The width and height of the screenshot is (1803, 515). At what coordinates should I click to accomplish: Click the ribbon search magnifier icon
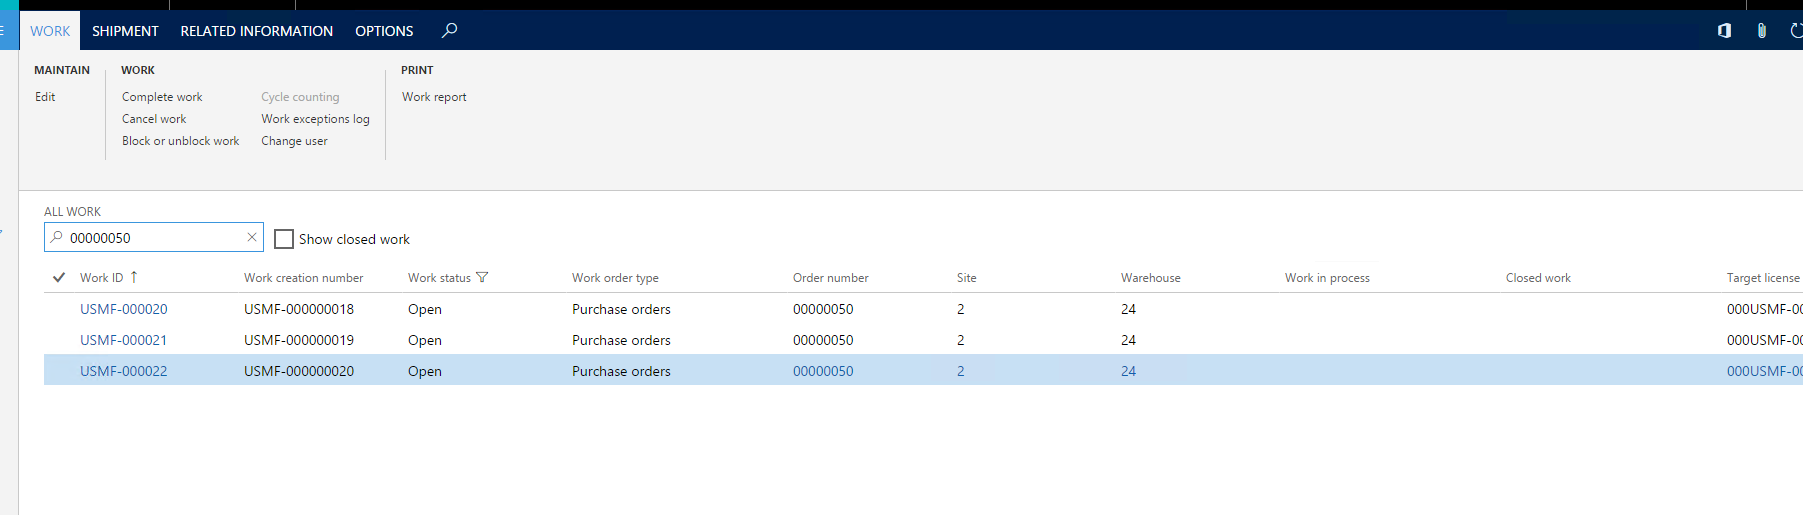(x=450, y=30)
